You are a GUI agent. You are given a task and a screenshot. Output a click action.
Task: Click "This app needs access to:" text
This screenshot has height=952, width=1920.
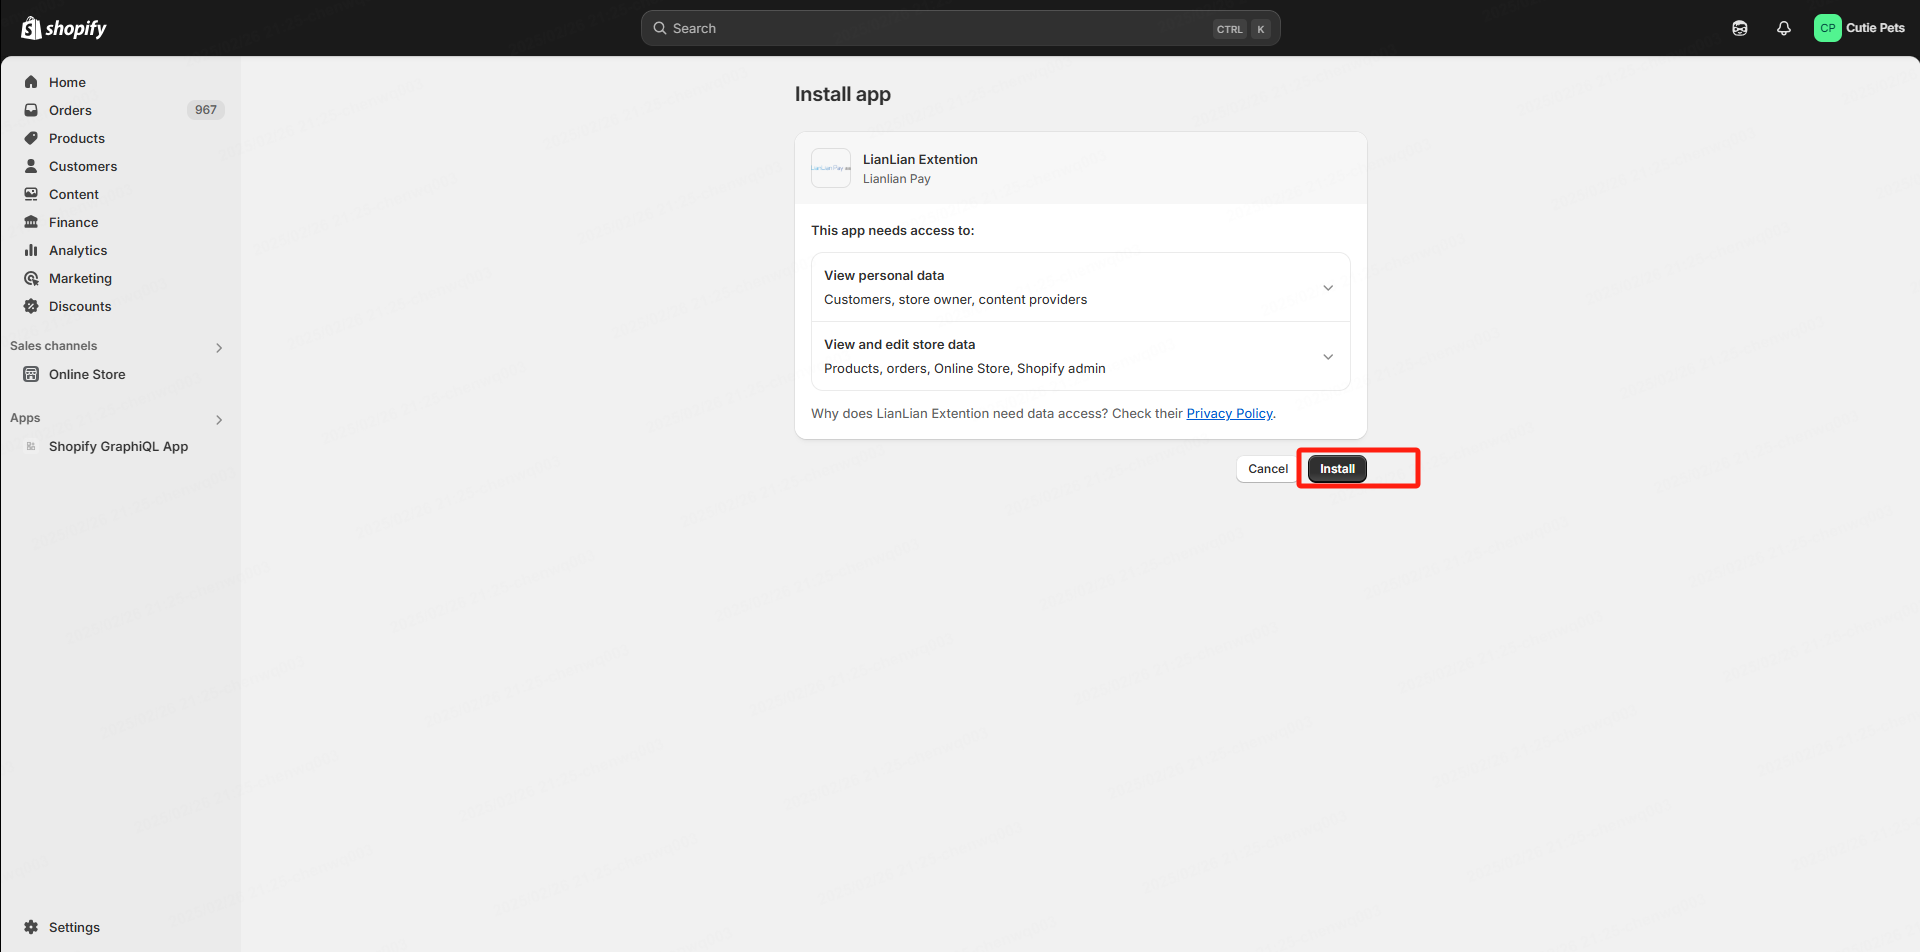click(x=893, y=230)
